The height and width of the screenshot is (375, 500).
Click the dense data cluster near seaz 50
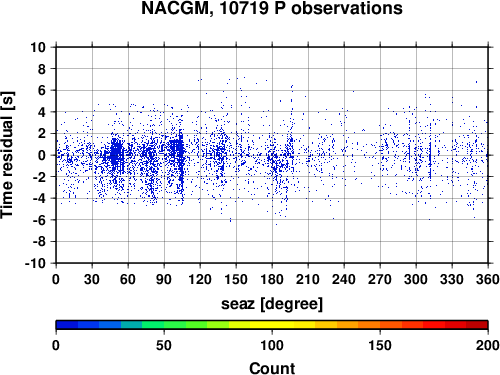coord(116,153)
